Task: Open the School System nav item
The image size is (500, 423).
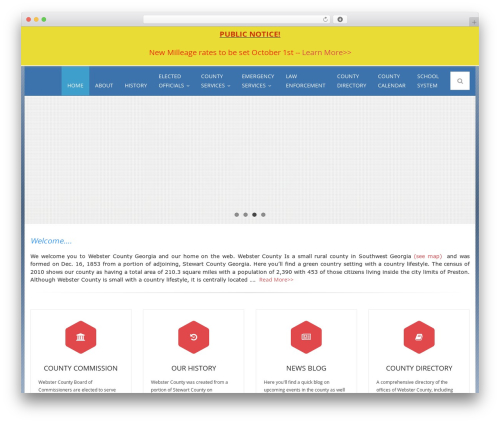Action: (427, 81)
